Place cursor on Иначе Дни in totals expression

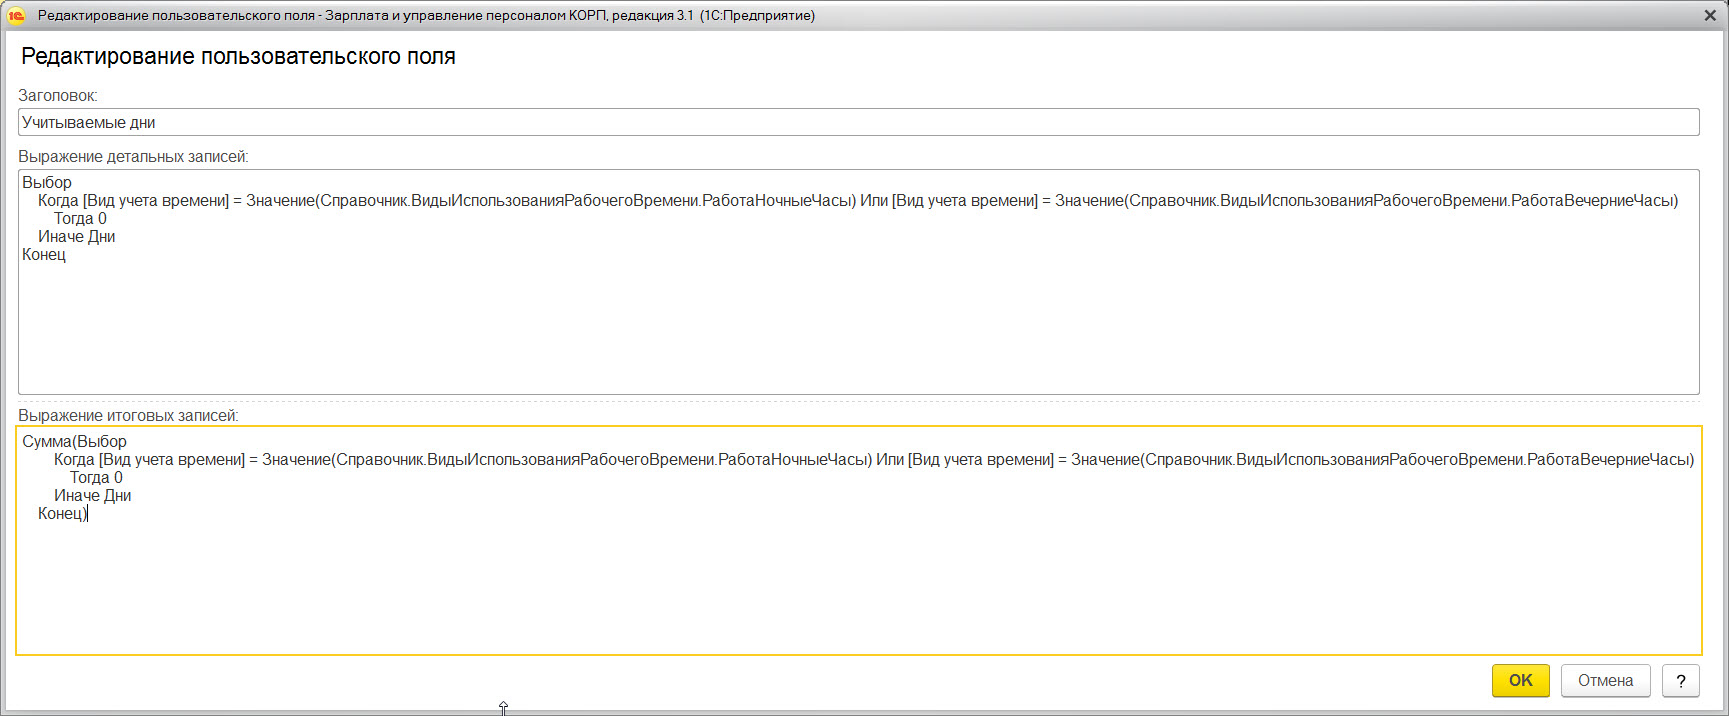tap(93, 496)
